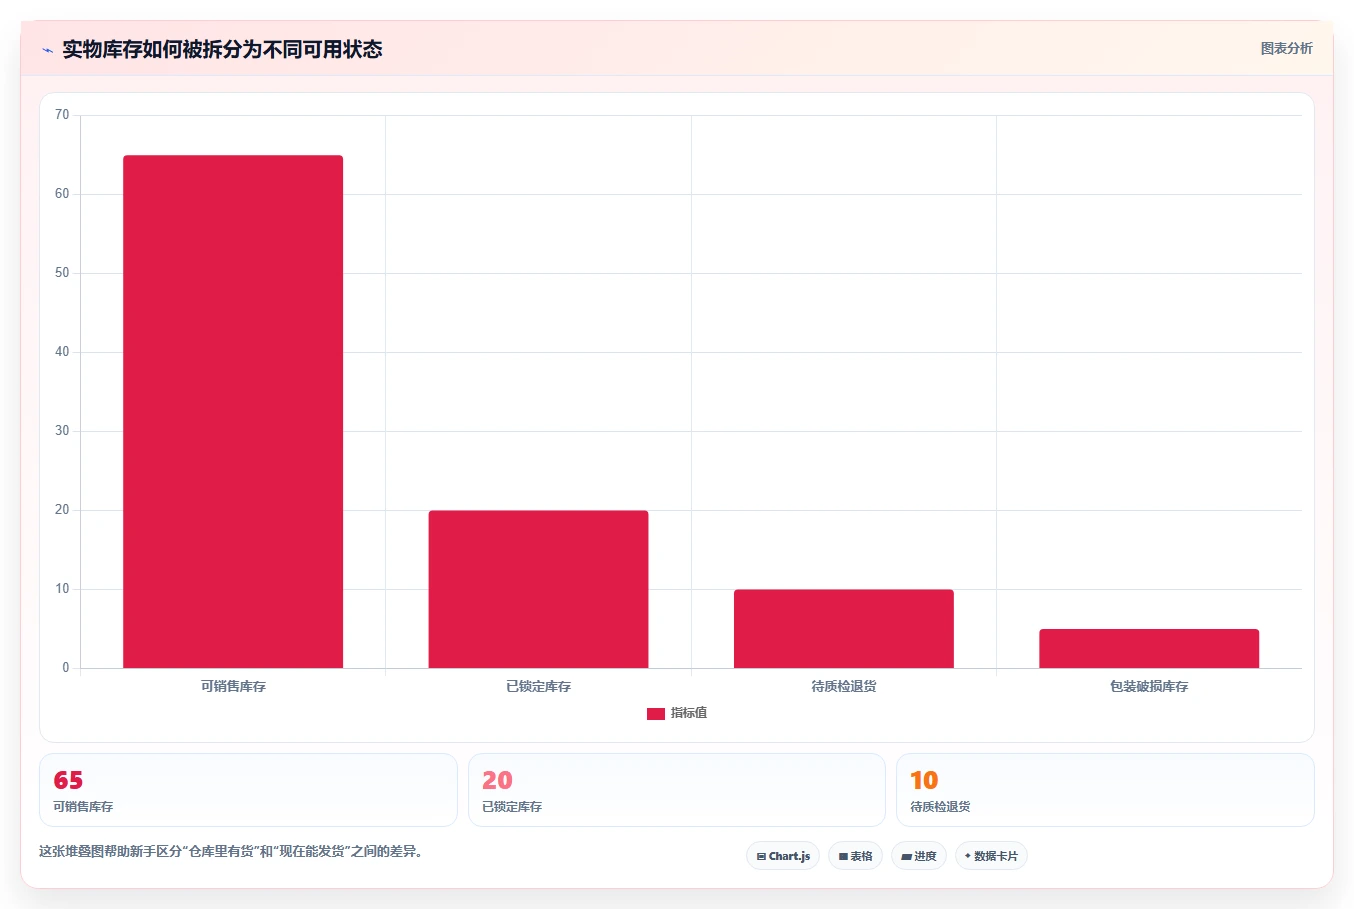The width and height of the screenshot is (1354, 909).
Task: Click the caption text beginning 这张堆叠图帮助新手
Action: [231, 852]
